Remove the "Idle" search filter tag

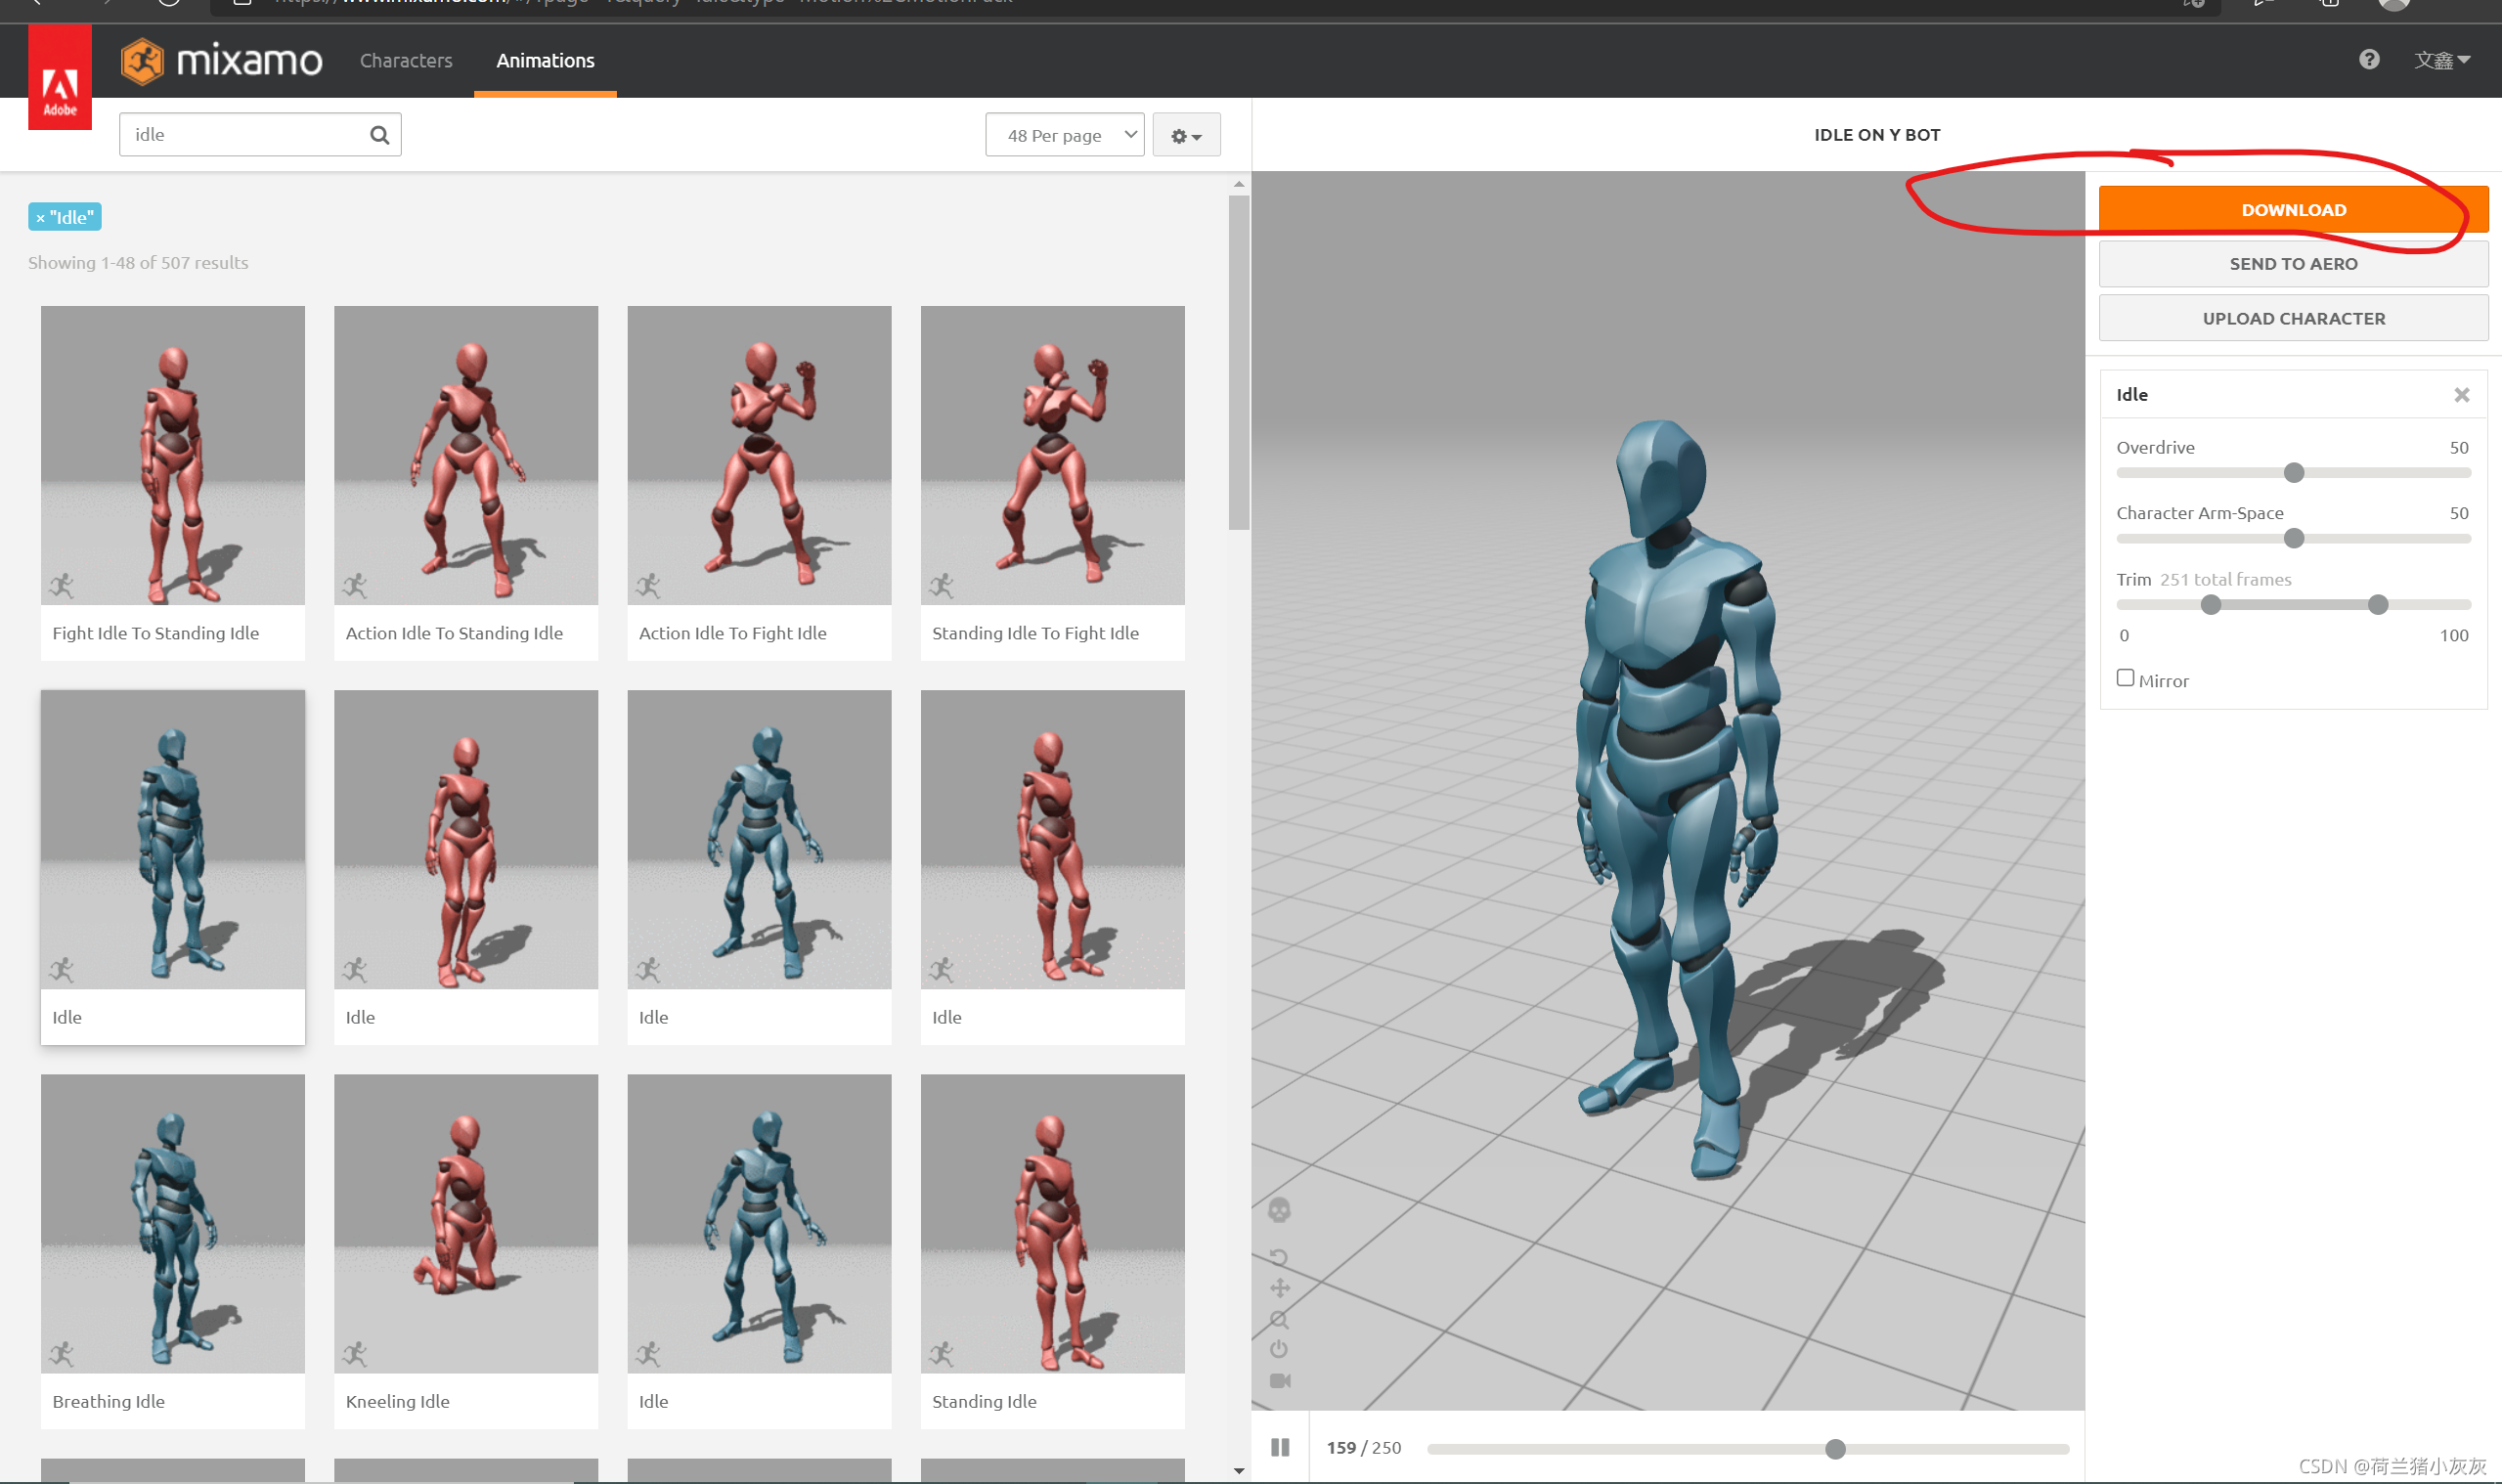[x=40, y=218]
